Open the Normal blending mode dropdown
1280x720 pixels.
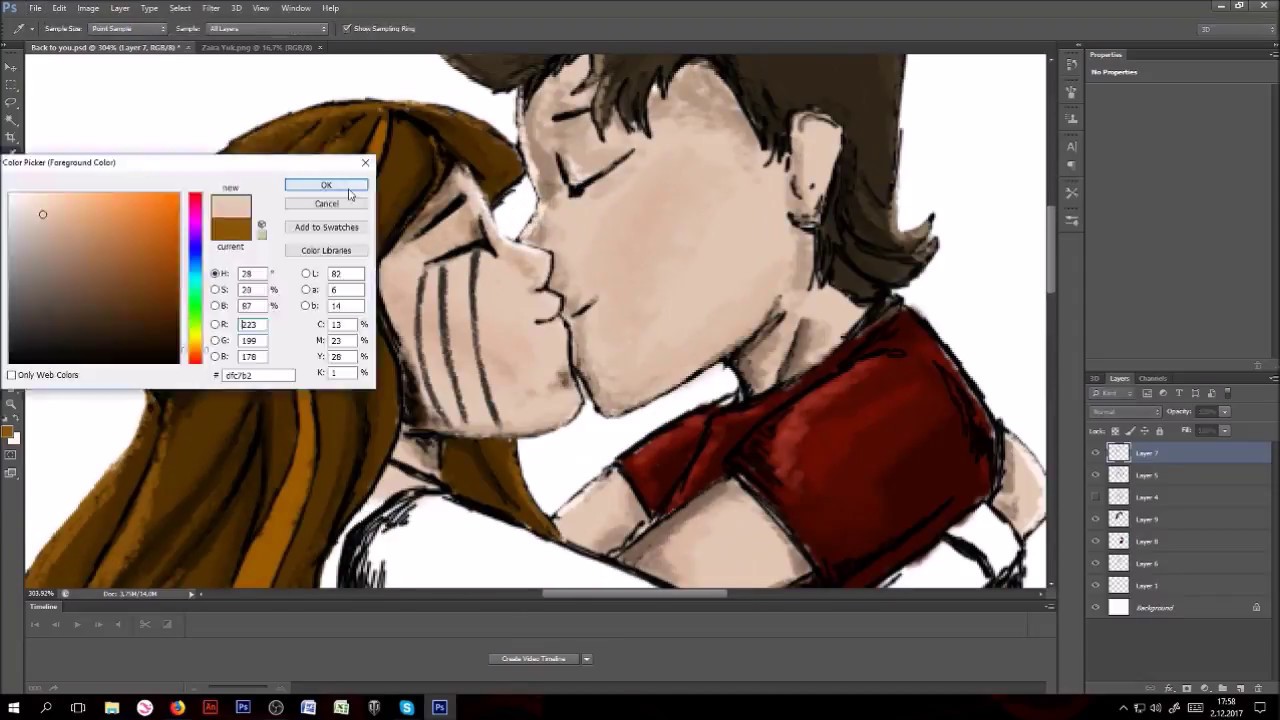(1125, 412)
